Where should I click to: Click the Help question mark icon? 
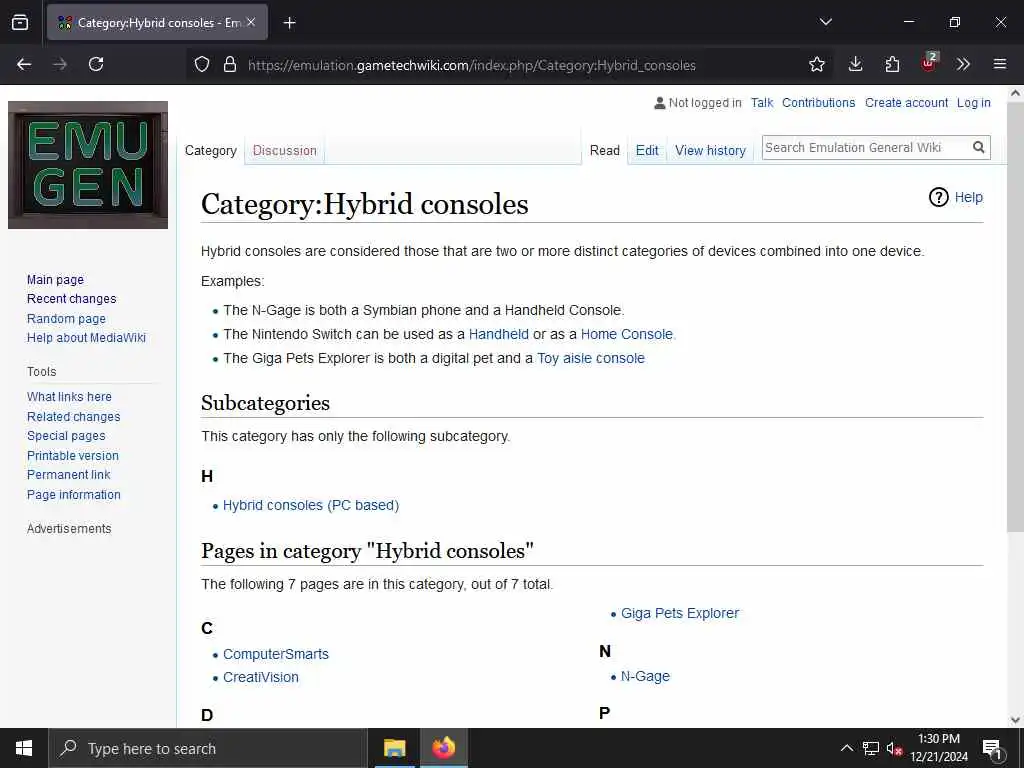pos(938,197)
